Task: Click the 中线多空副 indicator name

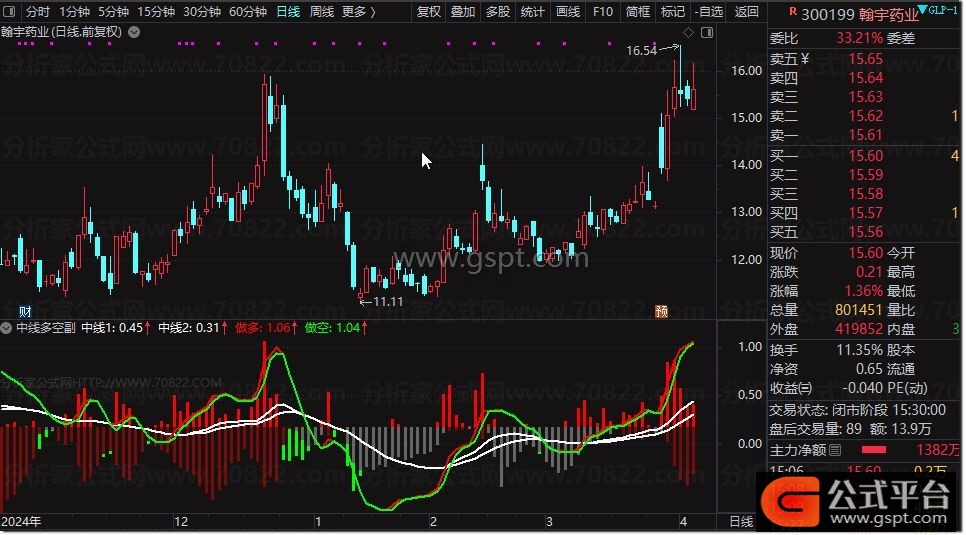Action: pyautogui.click(x=45, y=328)
